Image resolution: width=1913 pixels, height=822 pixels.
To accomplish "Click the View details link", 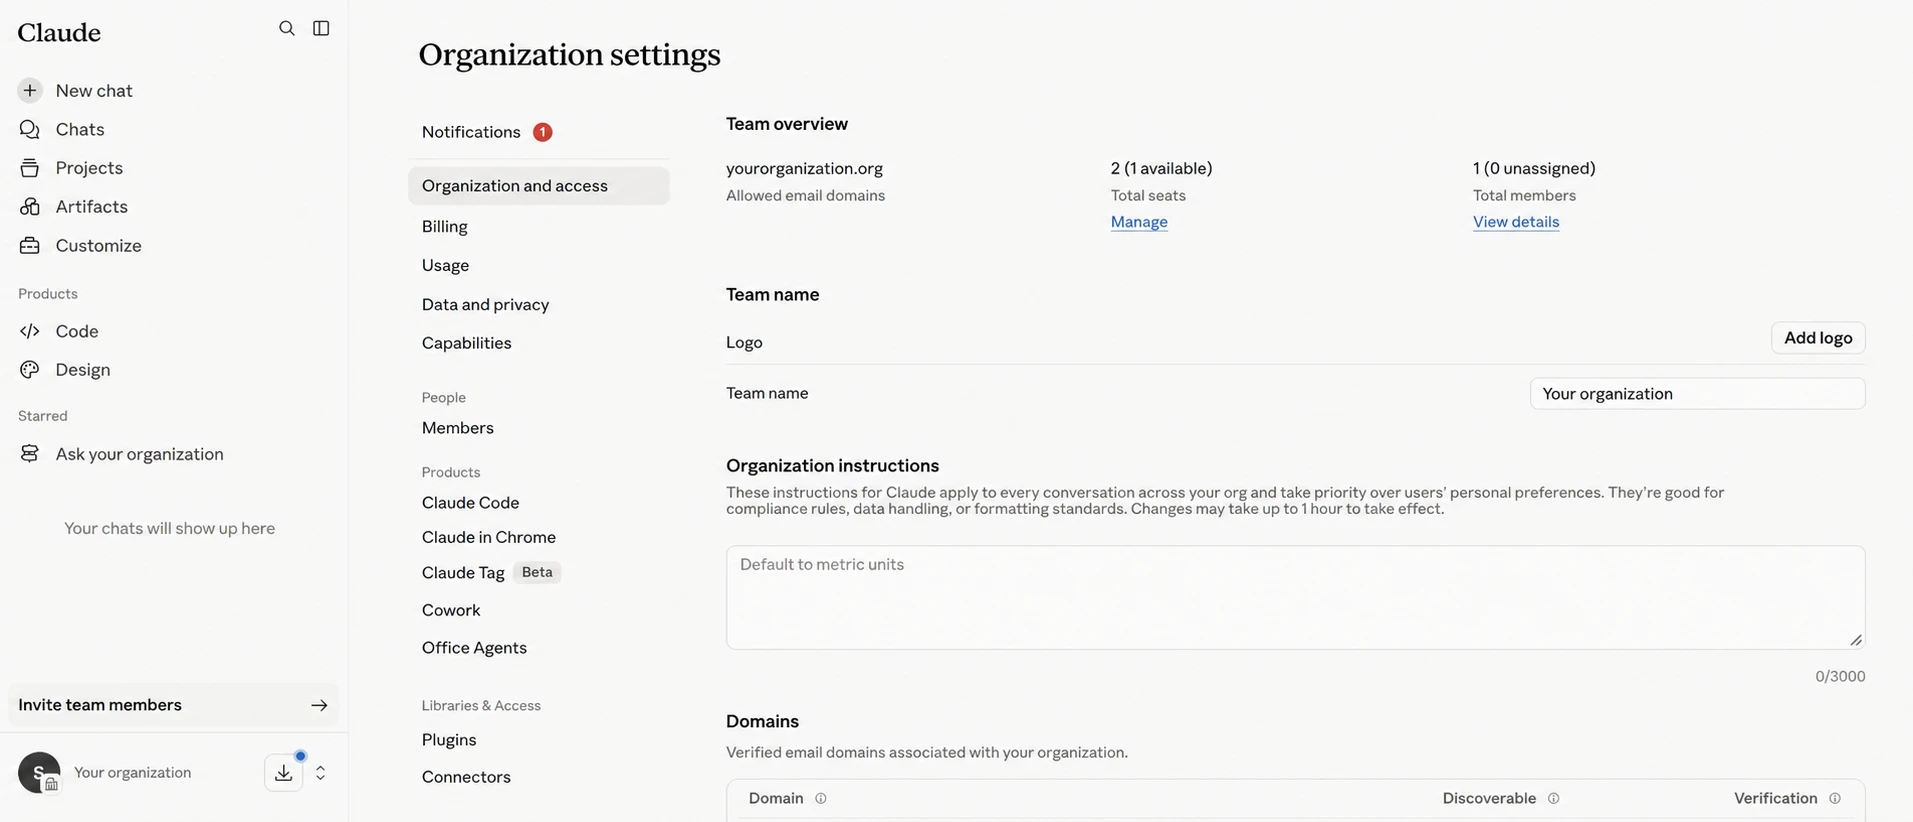I will tap(1516, 222).
